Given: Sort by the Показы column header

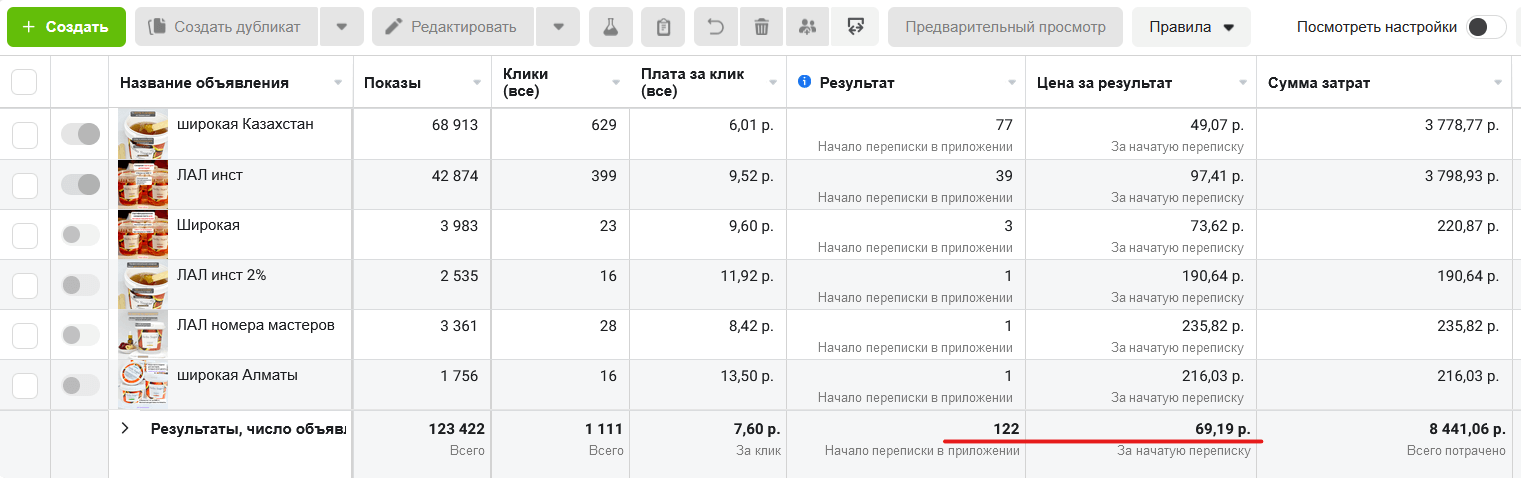Looking at the screenshot, I should [392, 83].
